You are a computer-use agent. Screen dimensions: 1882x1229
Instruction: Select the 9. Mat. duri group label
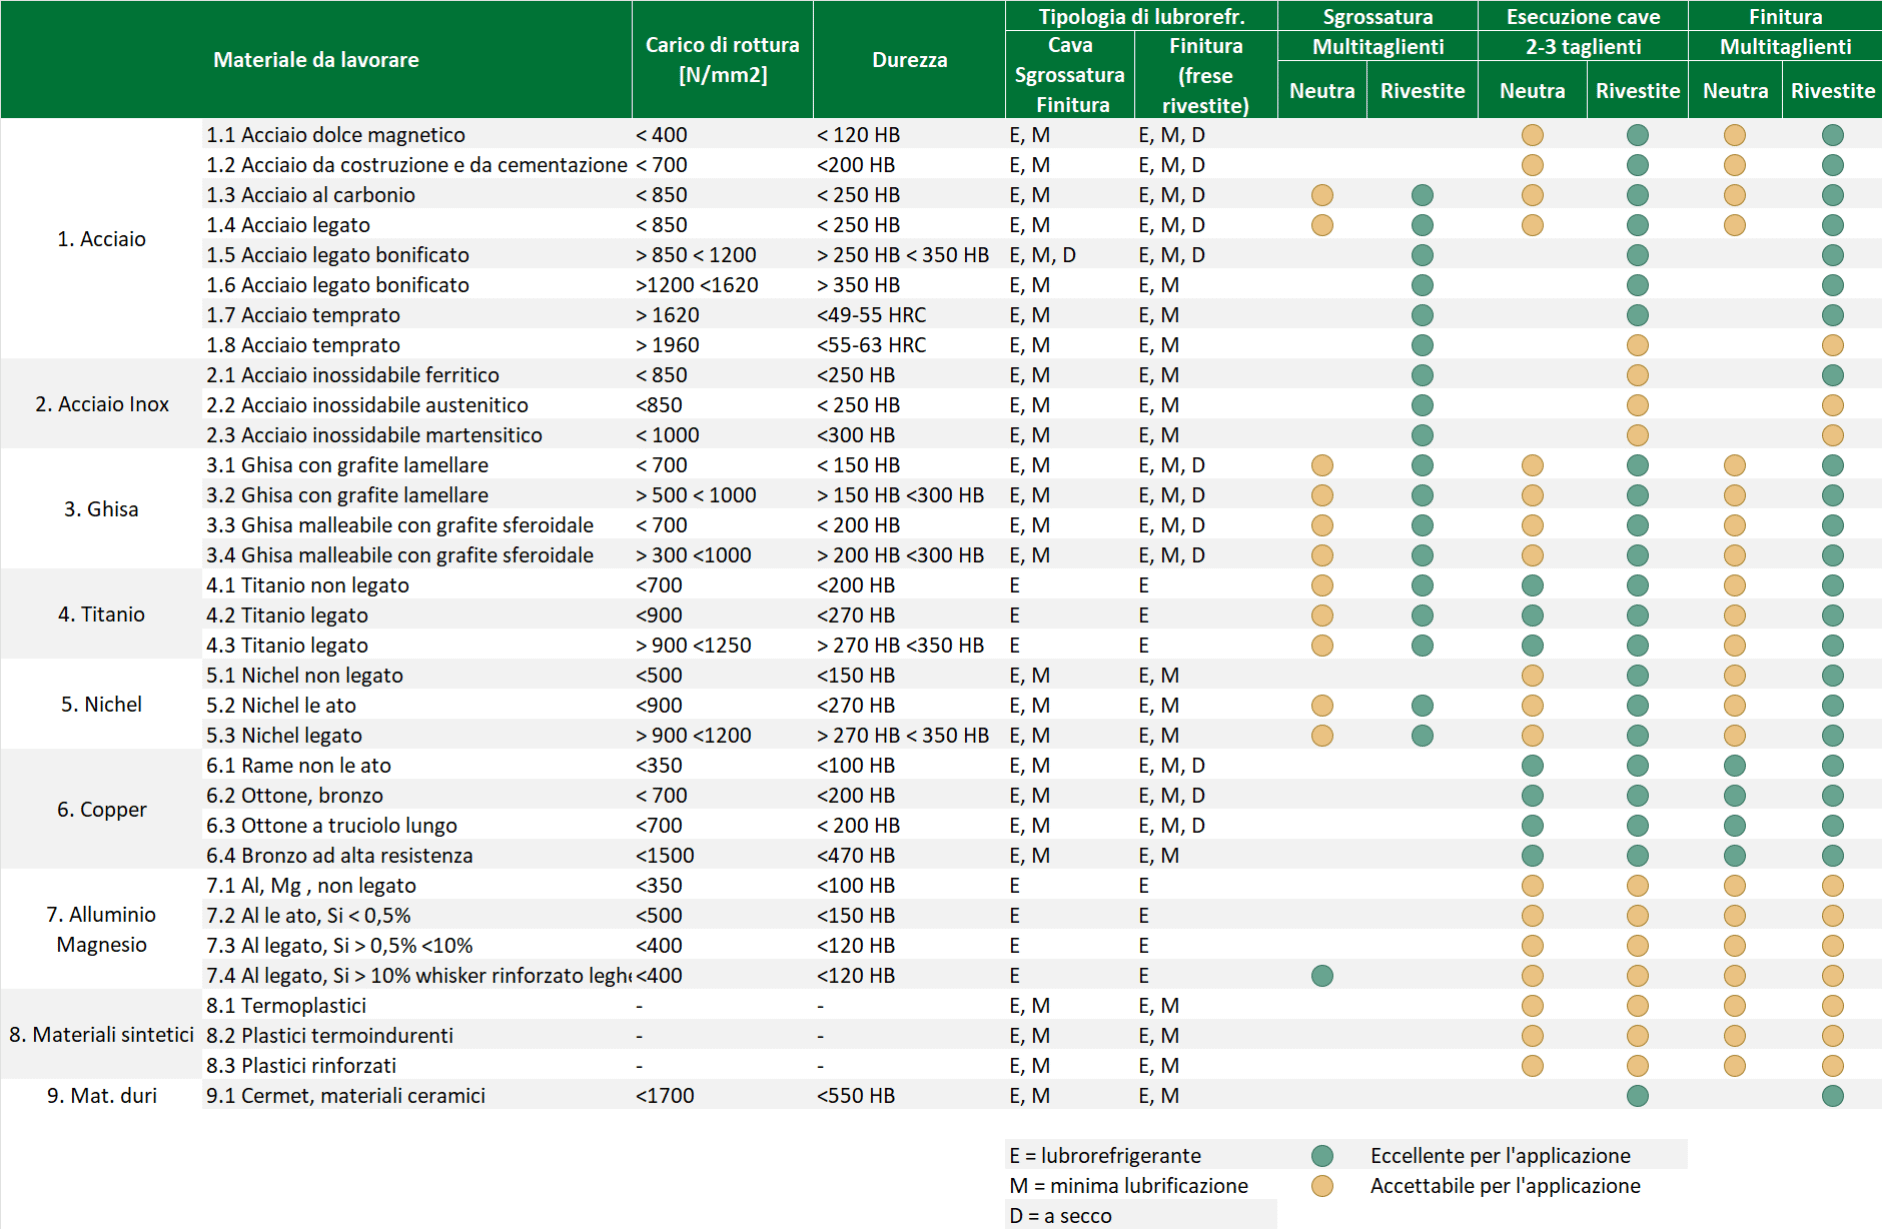101,1095
